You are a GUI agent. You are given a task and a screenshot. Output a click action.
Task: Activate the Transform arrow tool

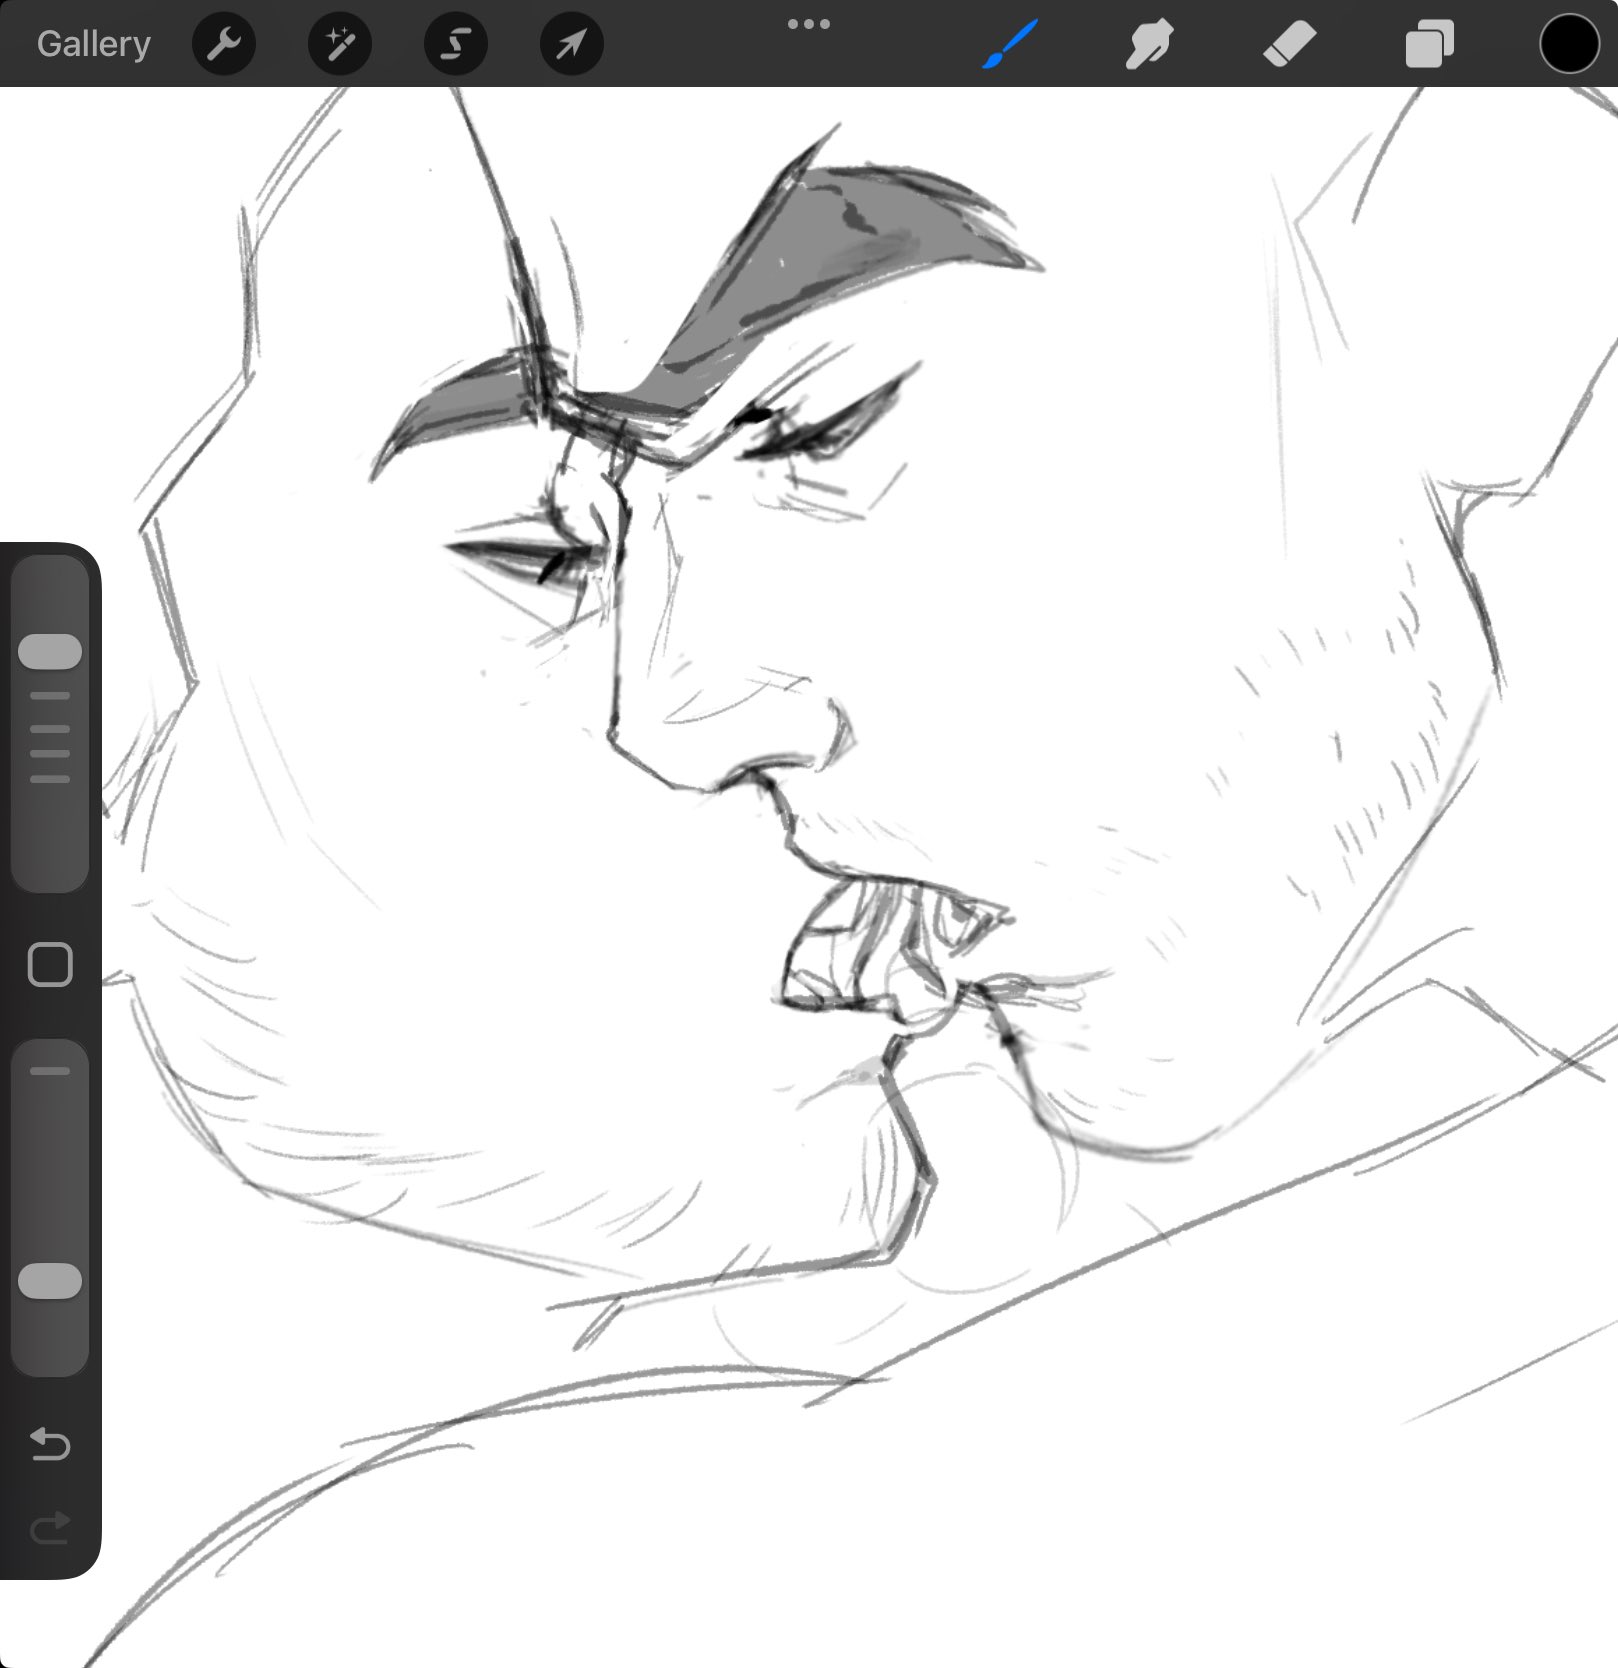[x=572, y=44]
